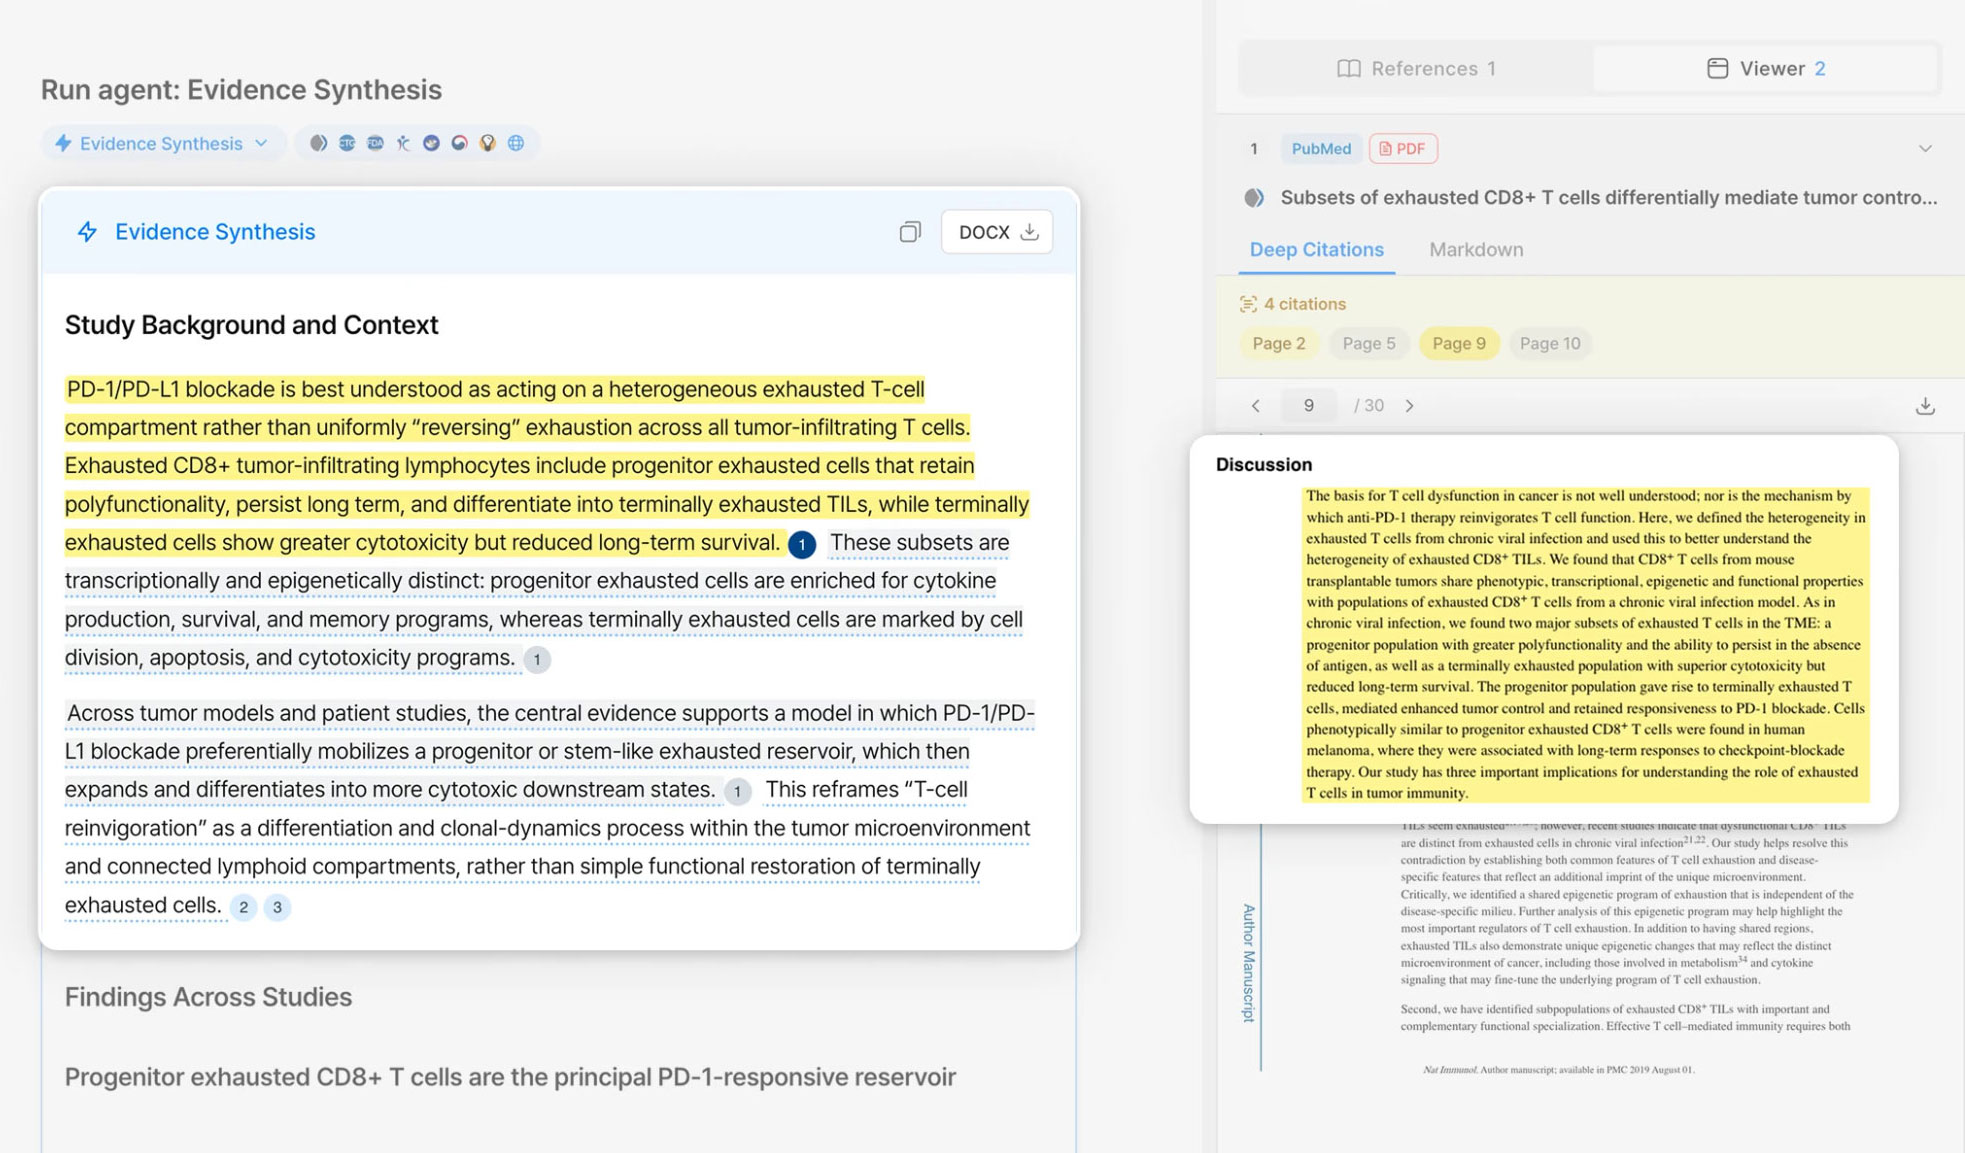Go to previous PDF page
The image size is (1965, 1153).
1256,406
